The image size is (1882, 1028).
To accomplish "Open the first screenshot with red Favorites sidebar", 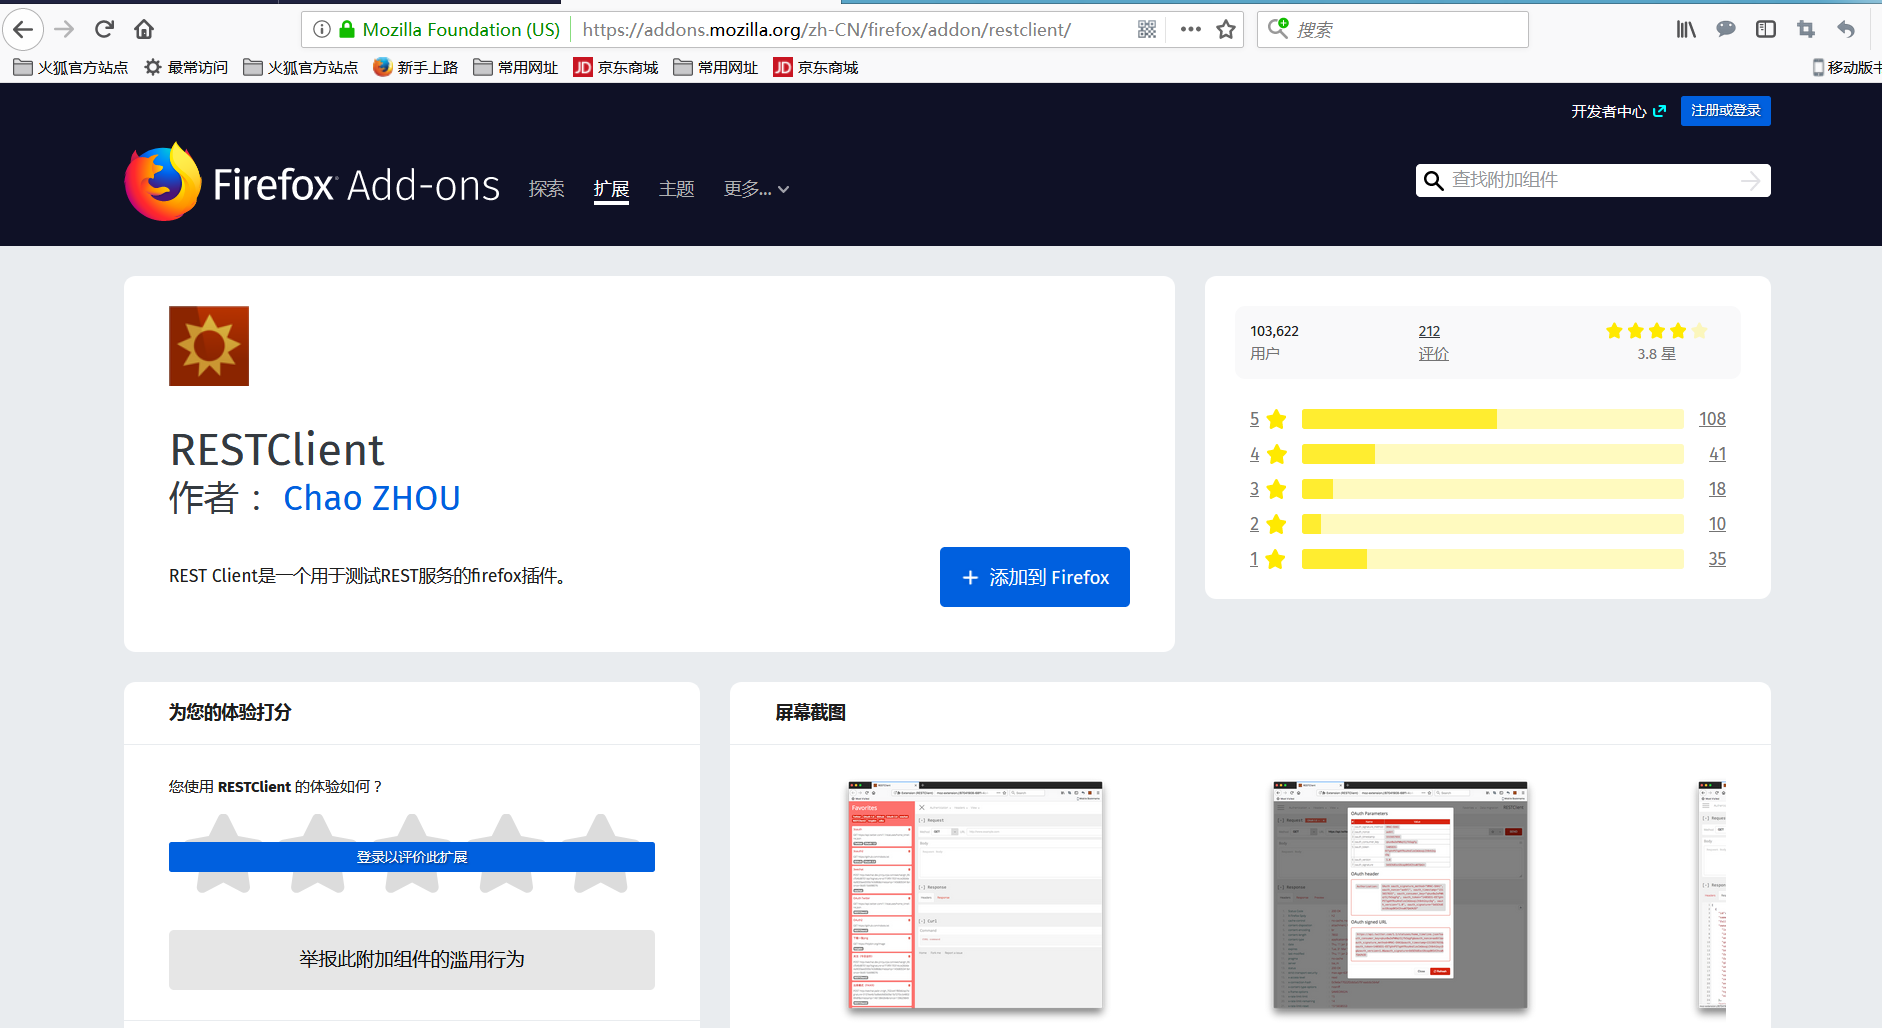I will (975, 895).
